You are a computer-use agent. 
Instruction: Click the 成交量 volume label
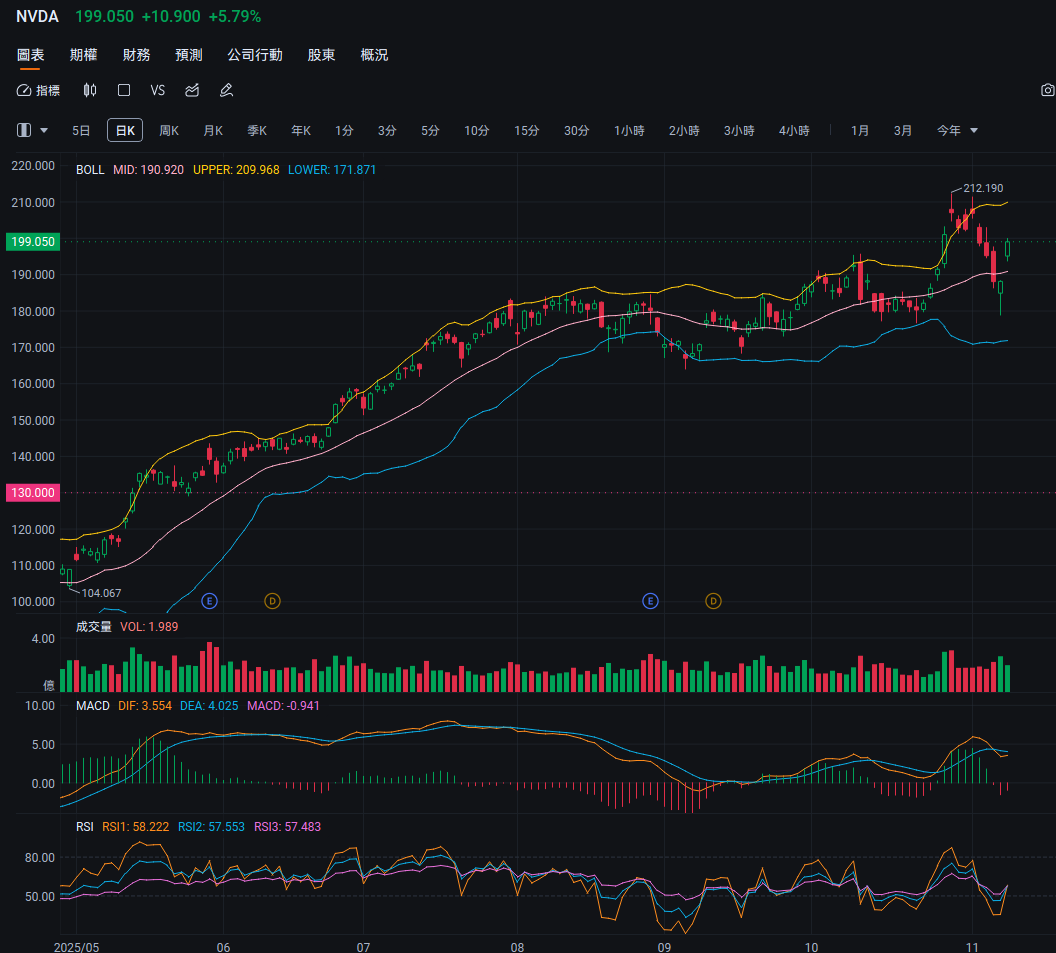pos(94,626)
